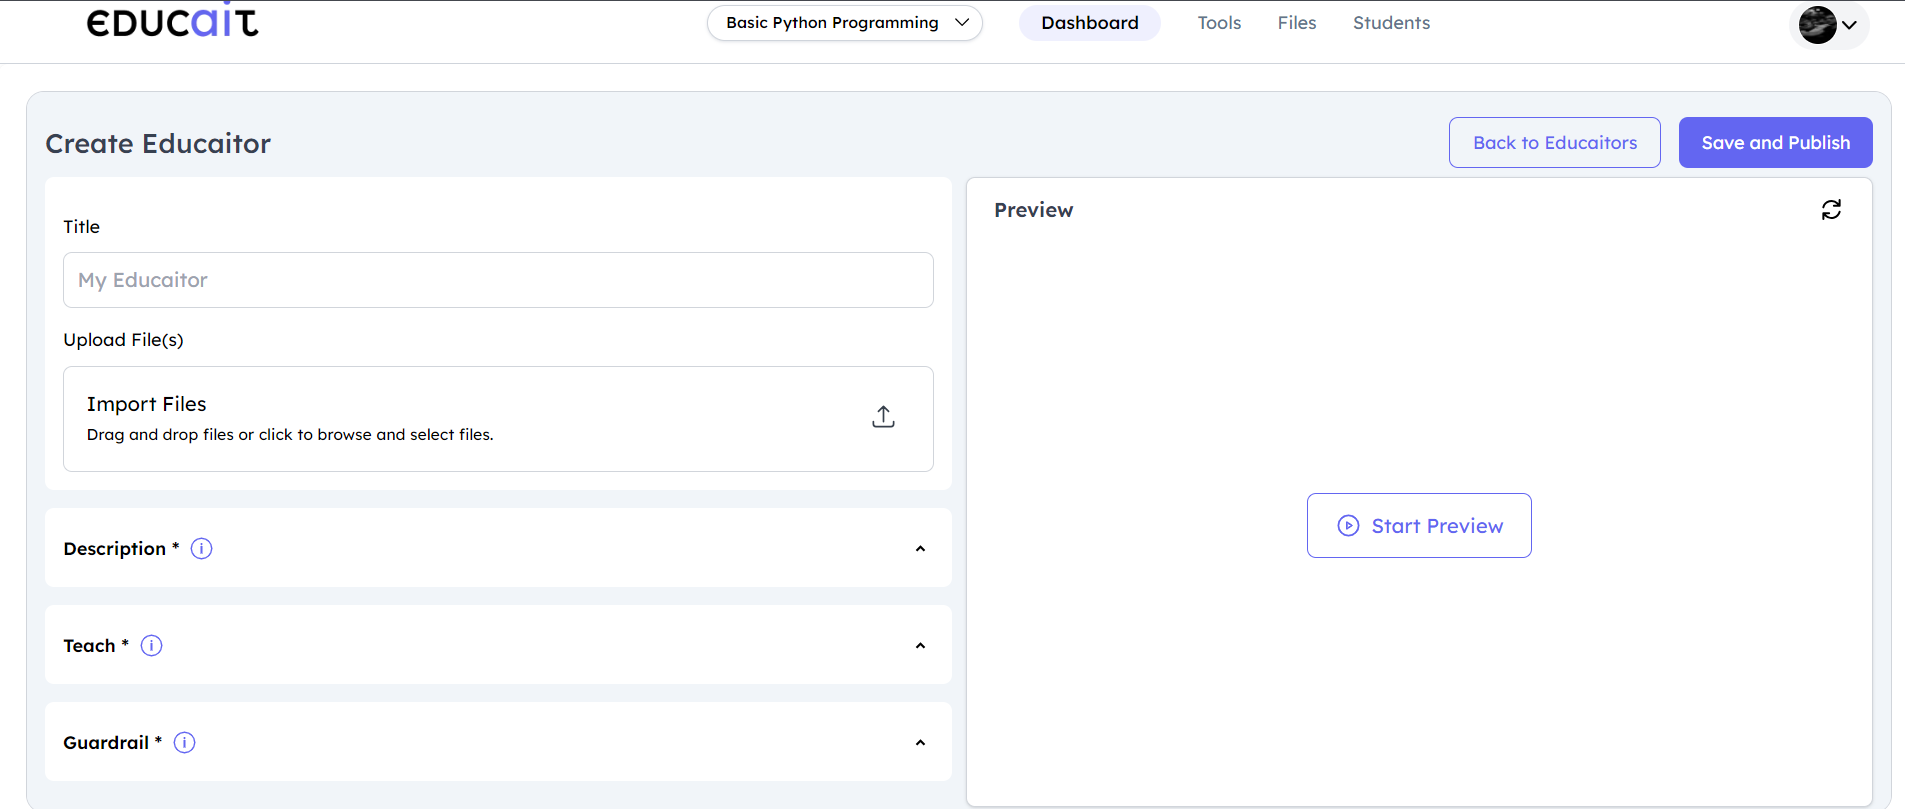
Task: Click the info icon next to Teach
Action: (151, 646)
